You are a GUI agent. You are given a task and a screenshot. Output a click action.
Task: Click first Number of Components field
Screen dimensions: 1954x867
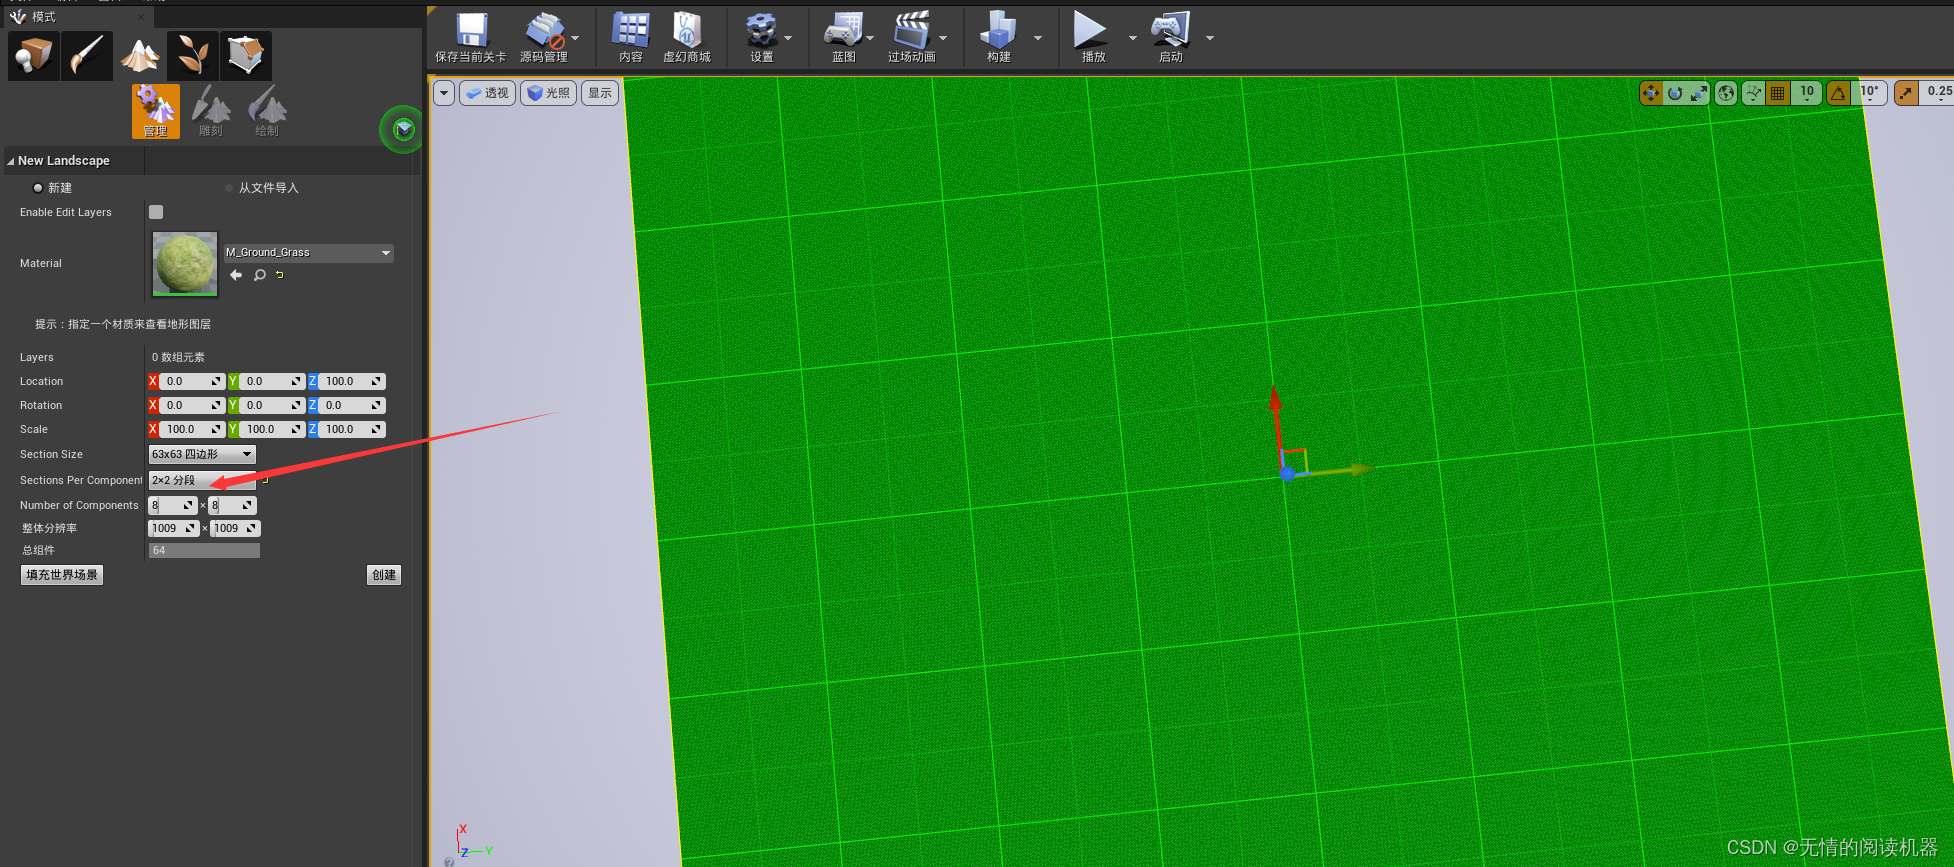point(173,505)
